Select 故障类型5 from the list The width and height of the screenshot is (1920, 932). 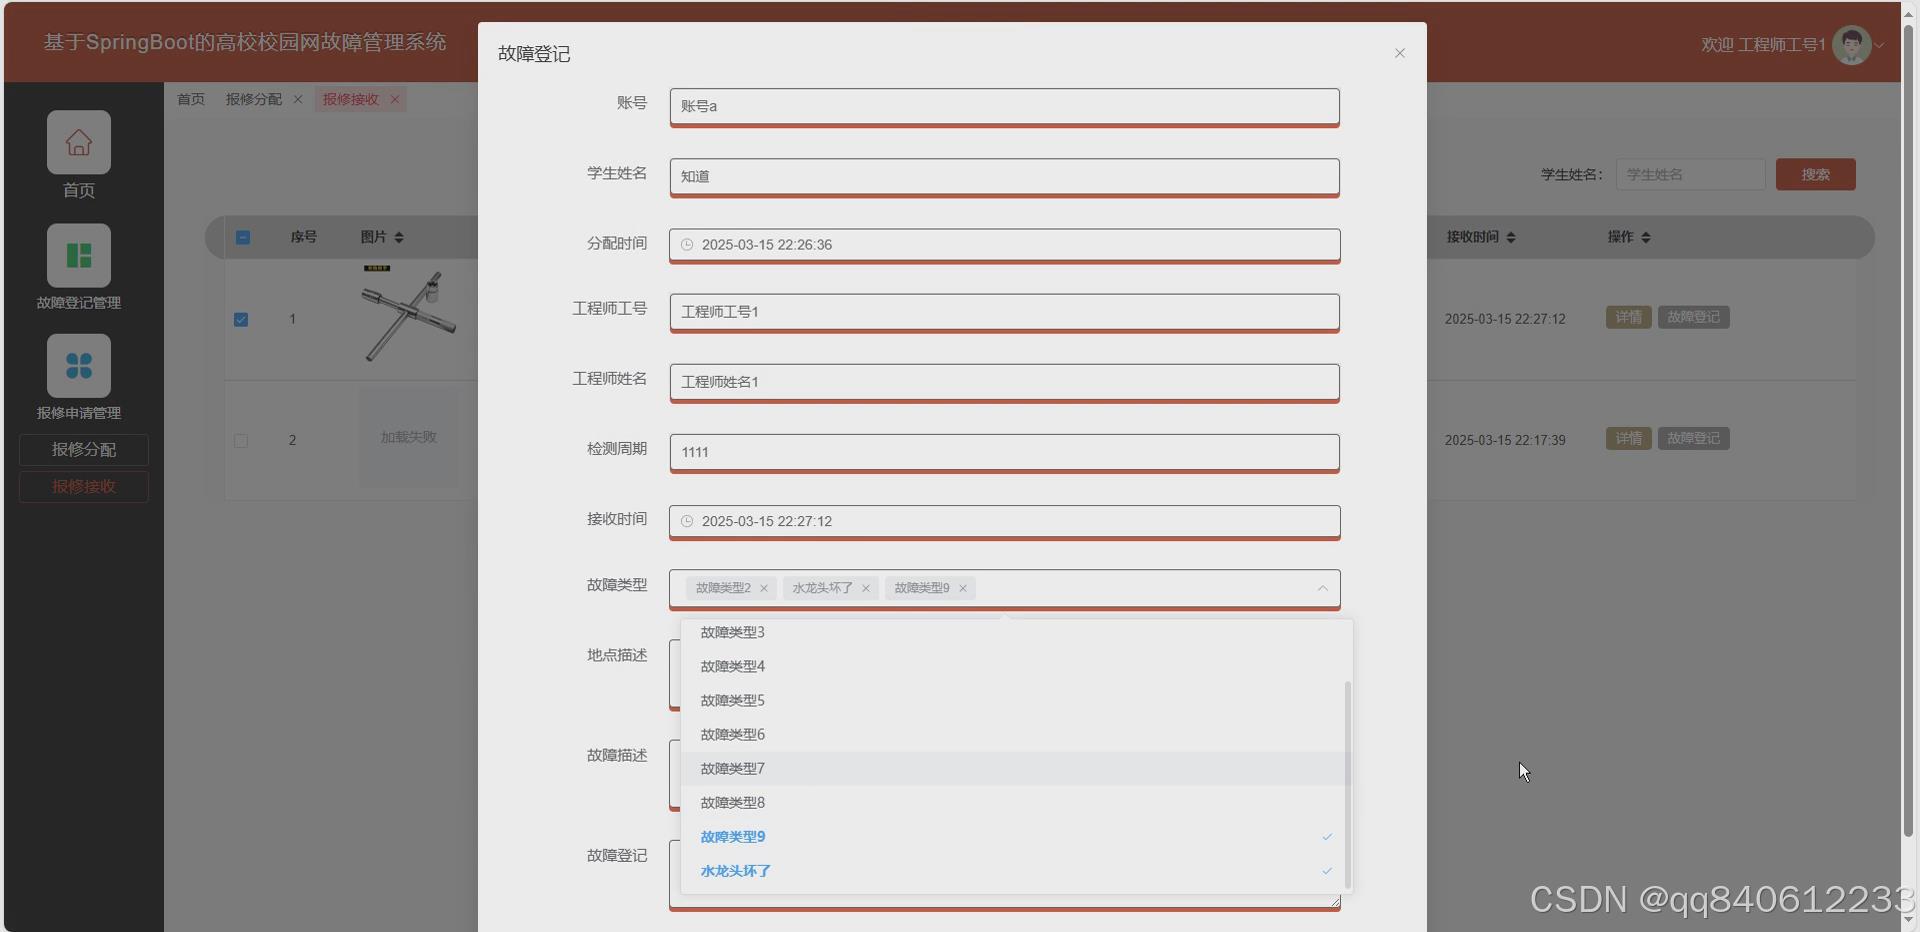click(1013, 700)
